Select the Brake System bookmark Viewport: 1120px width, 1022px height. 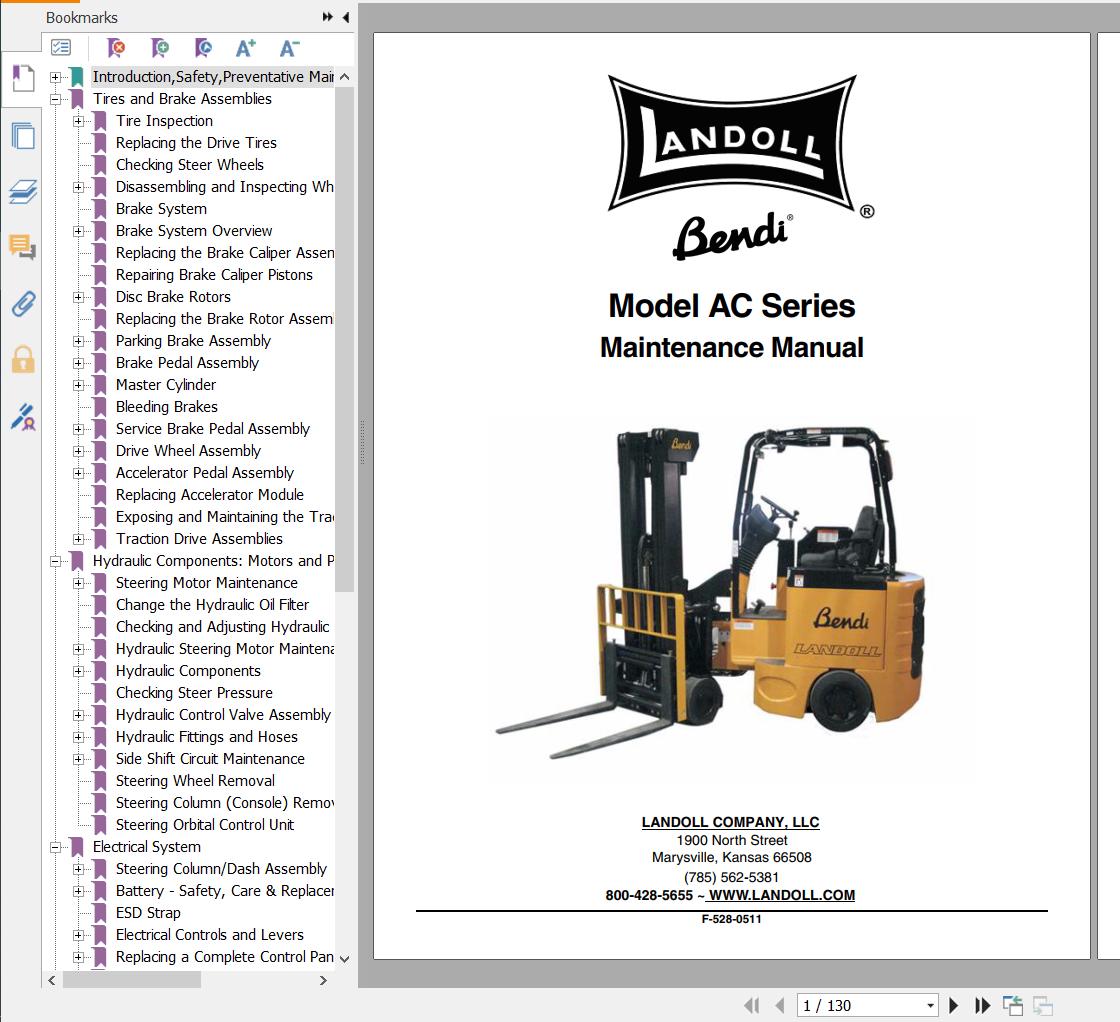162,208
